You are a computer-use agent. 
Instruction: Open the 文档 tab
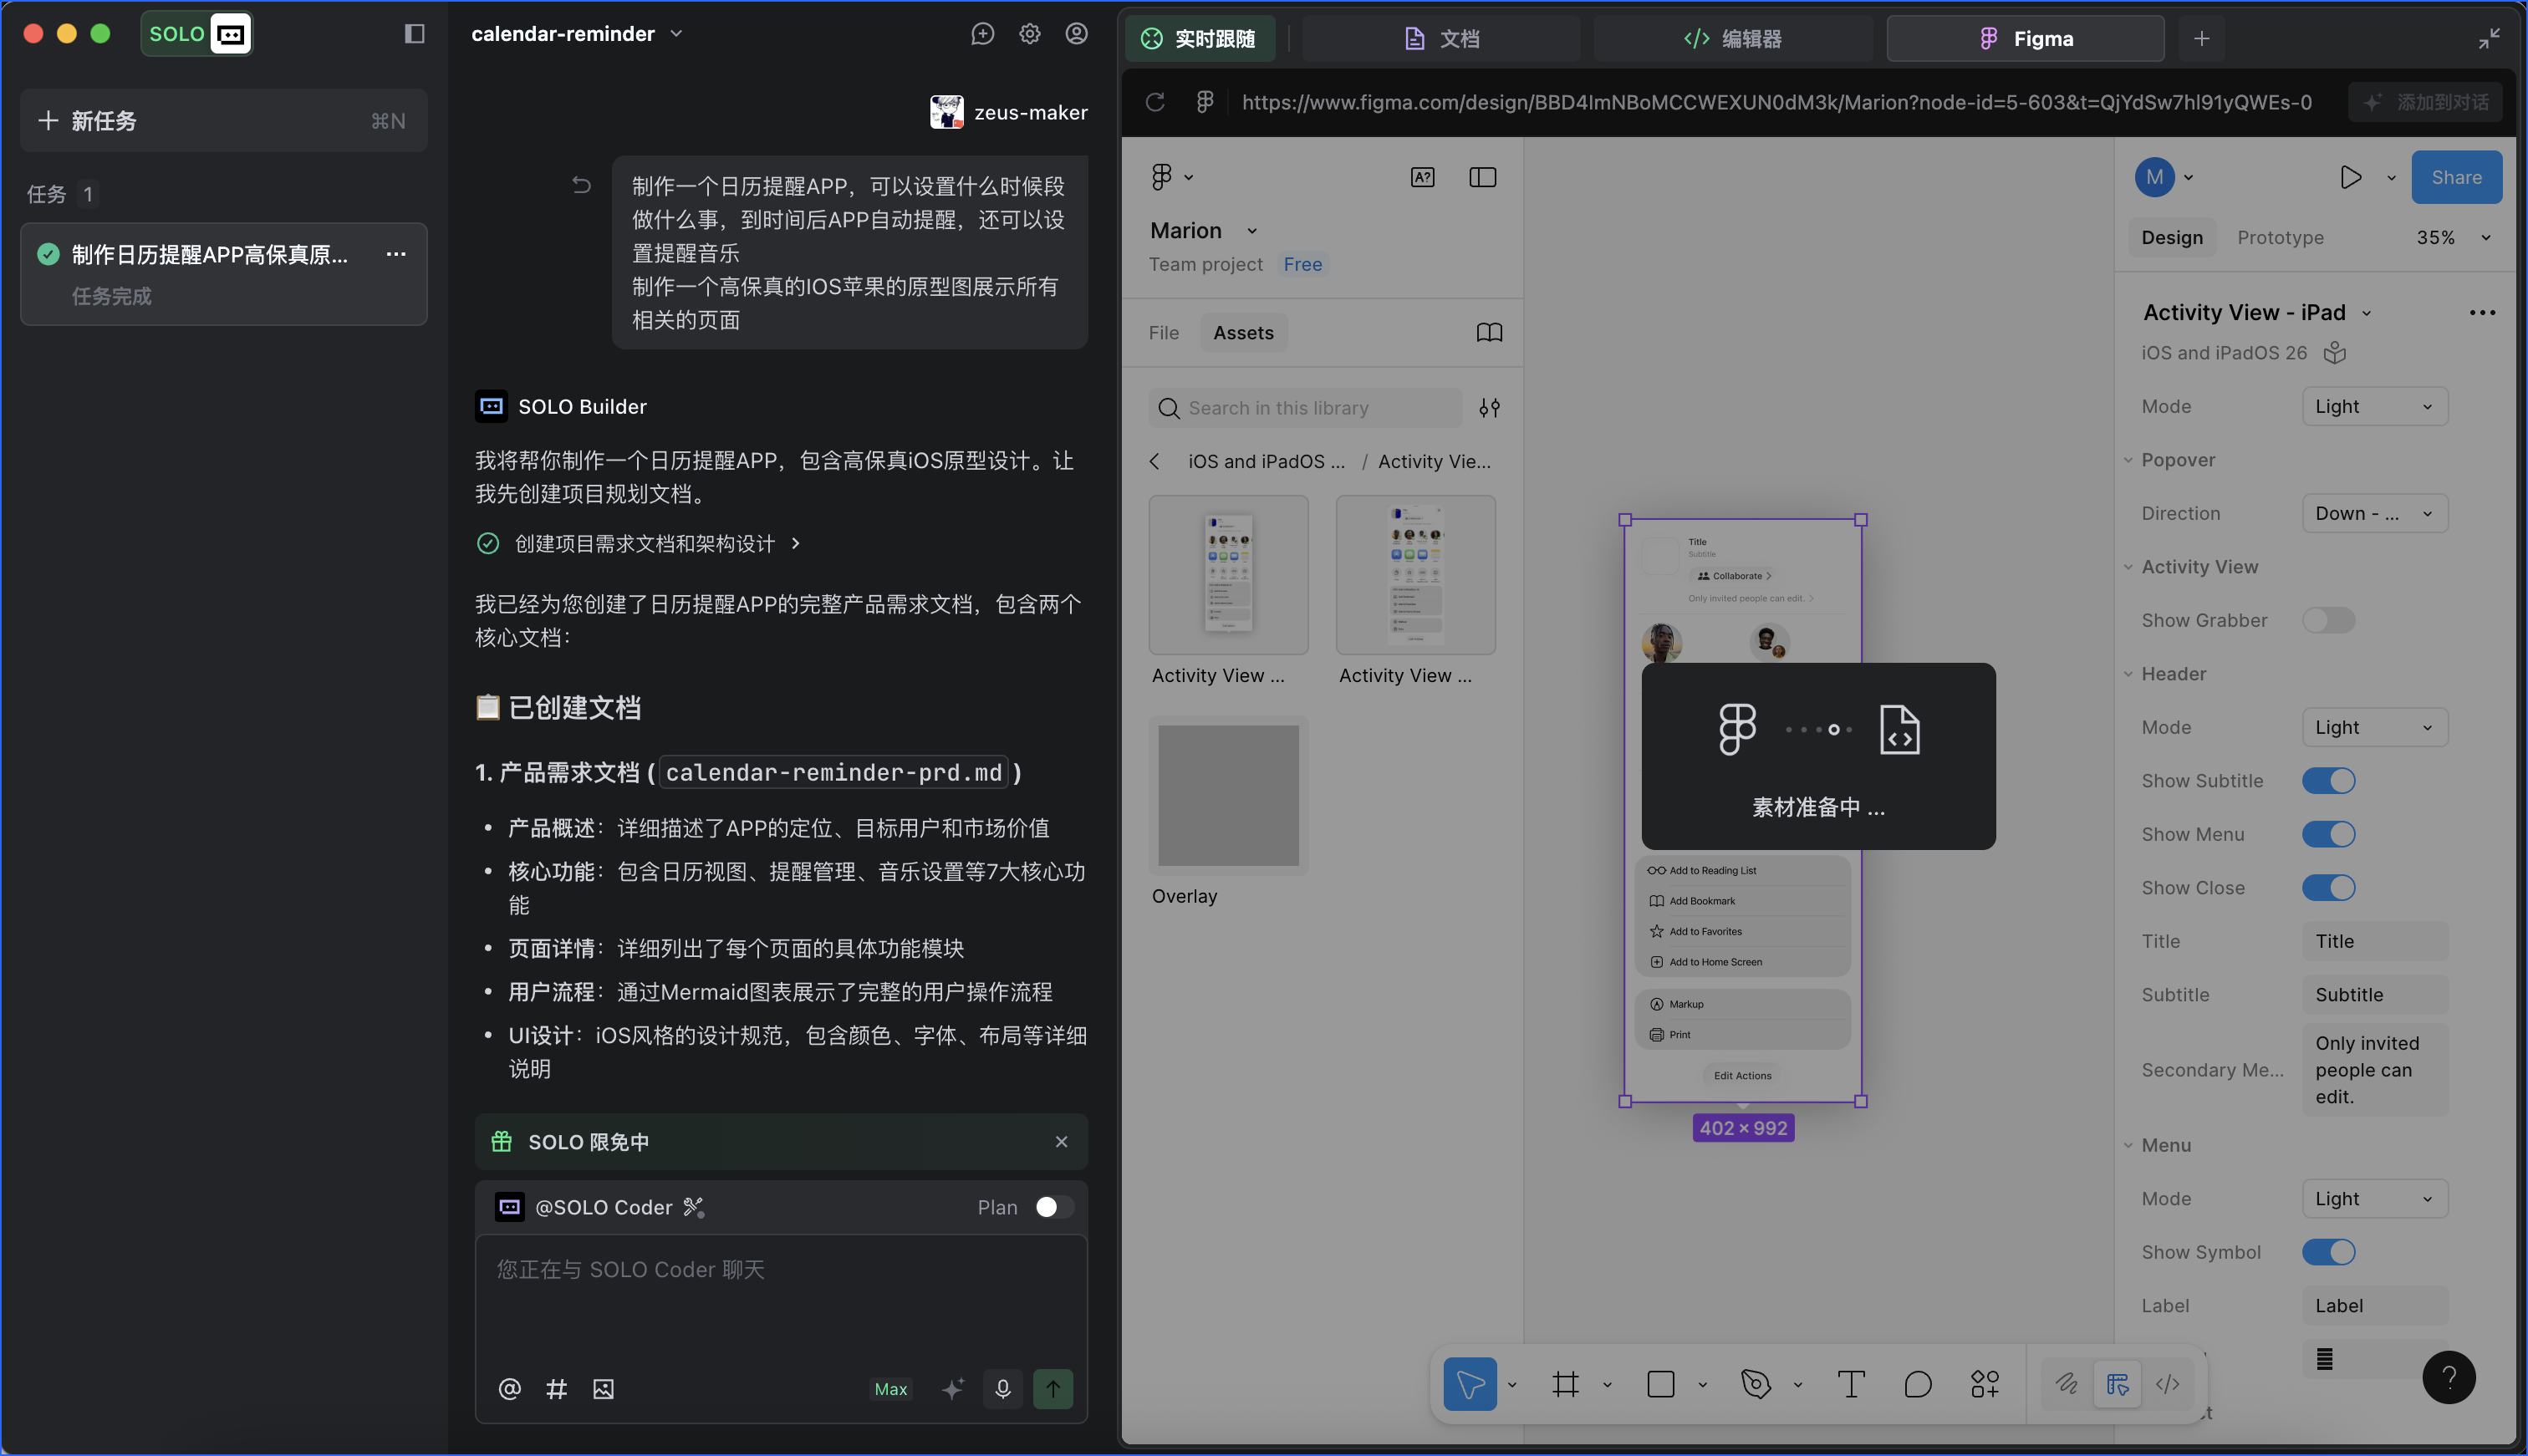[x=1441, y=39]
